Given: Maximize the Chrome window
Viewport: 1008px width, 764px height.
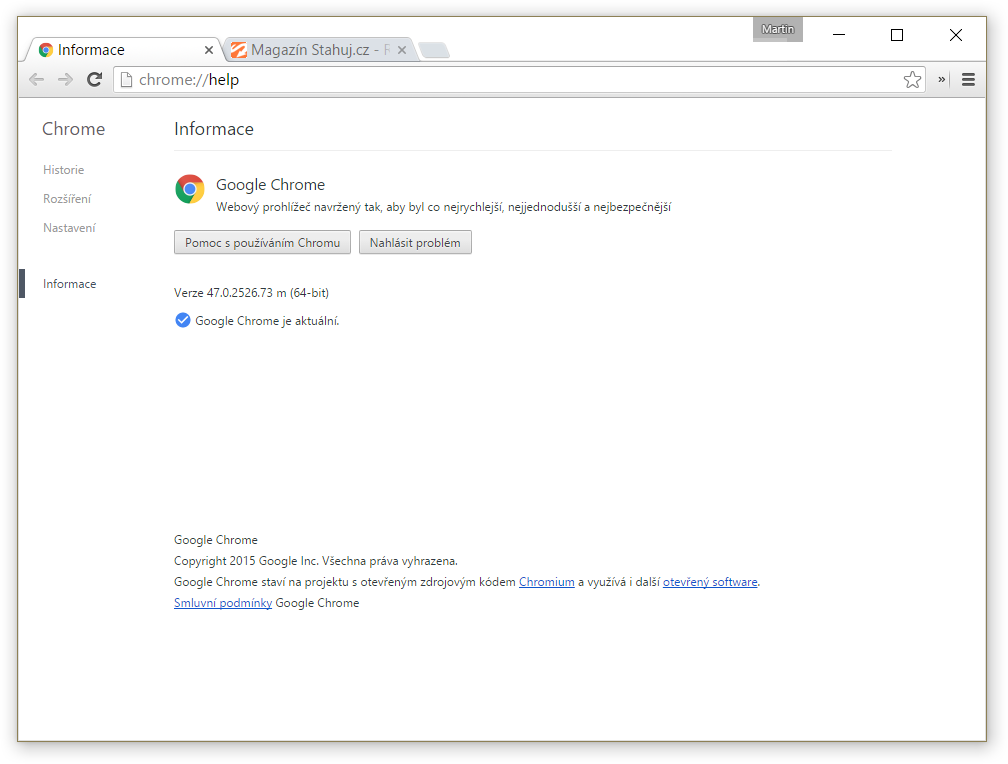Looking at the screenshot, I should [x=897, y=35].
